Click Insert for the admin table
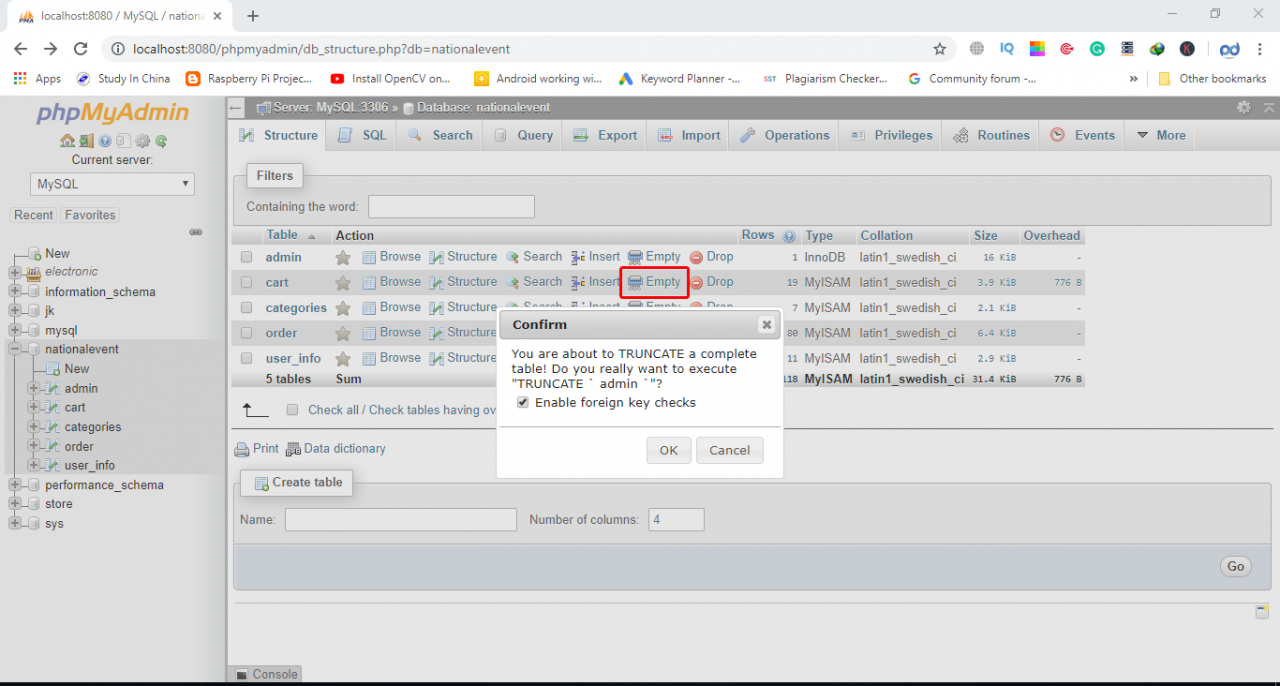Viewport: 1280px width, 686px height. pos(595,257)
